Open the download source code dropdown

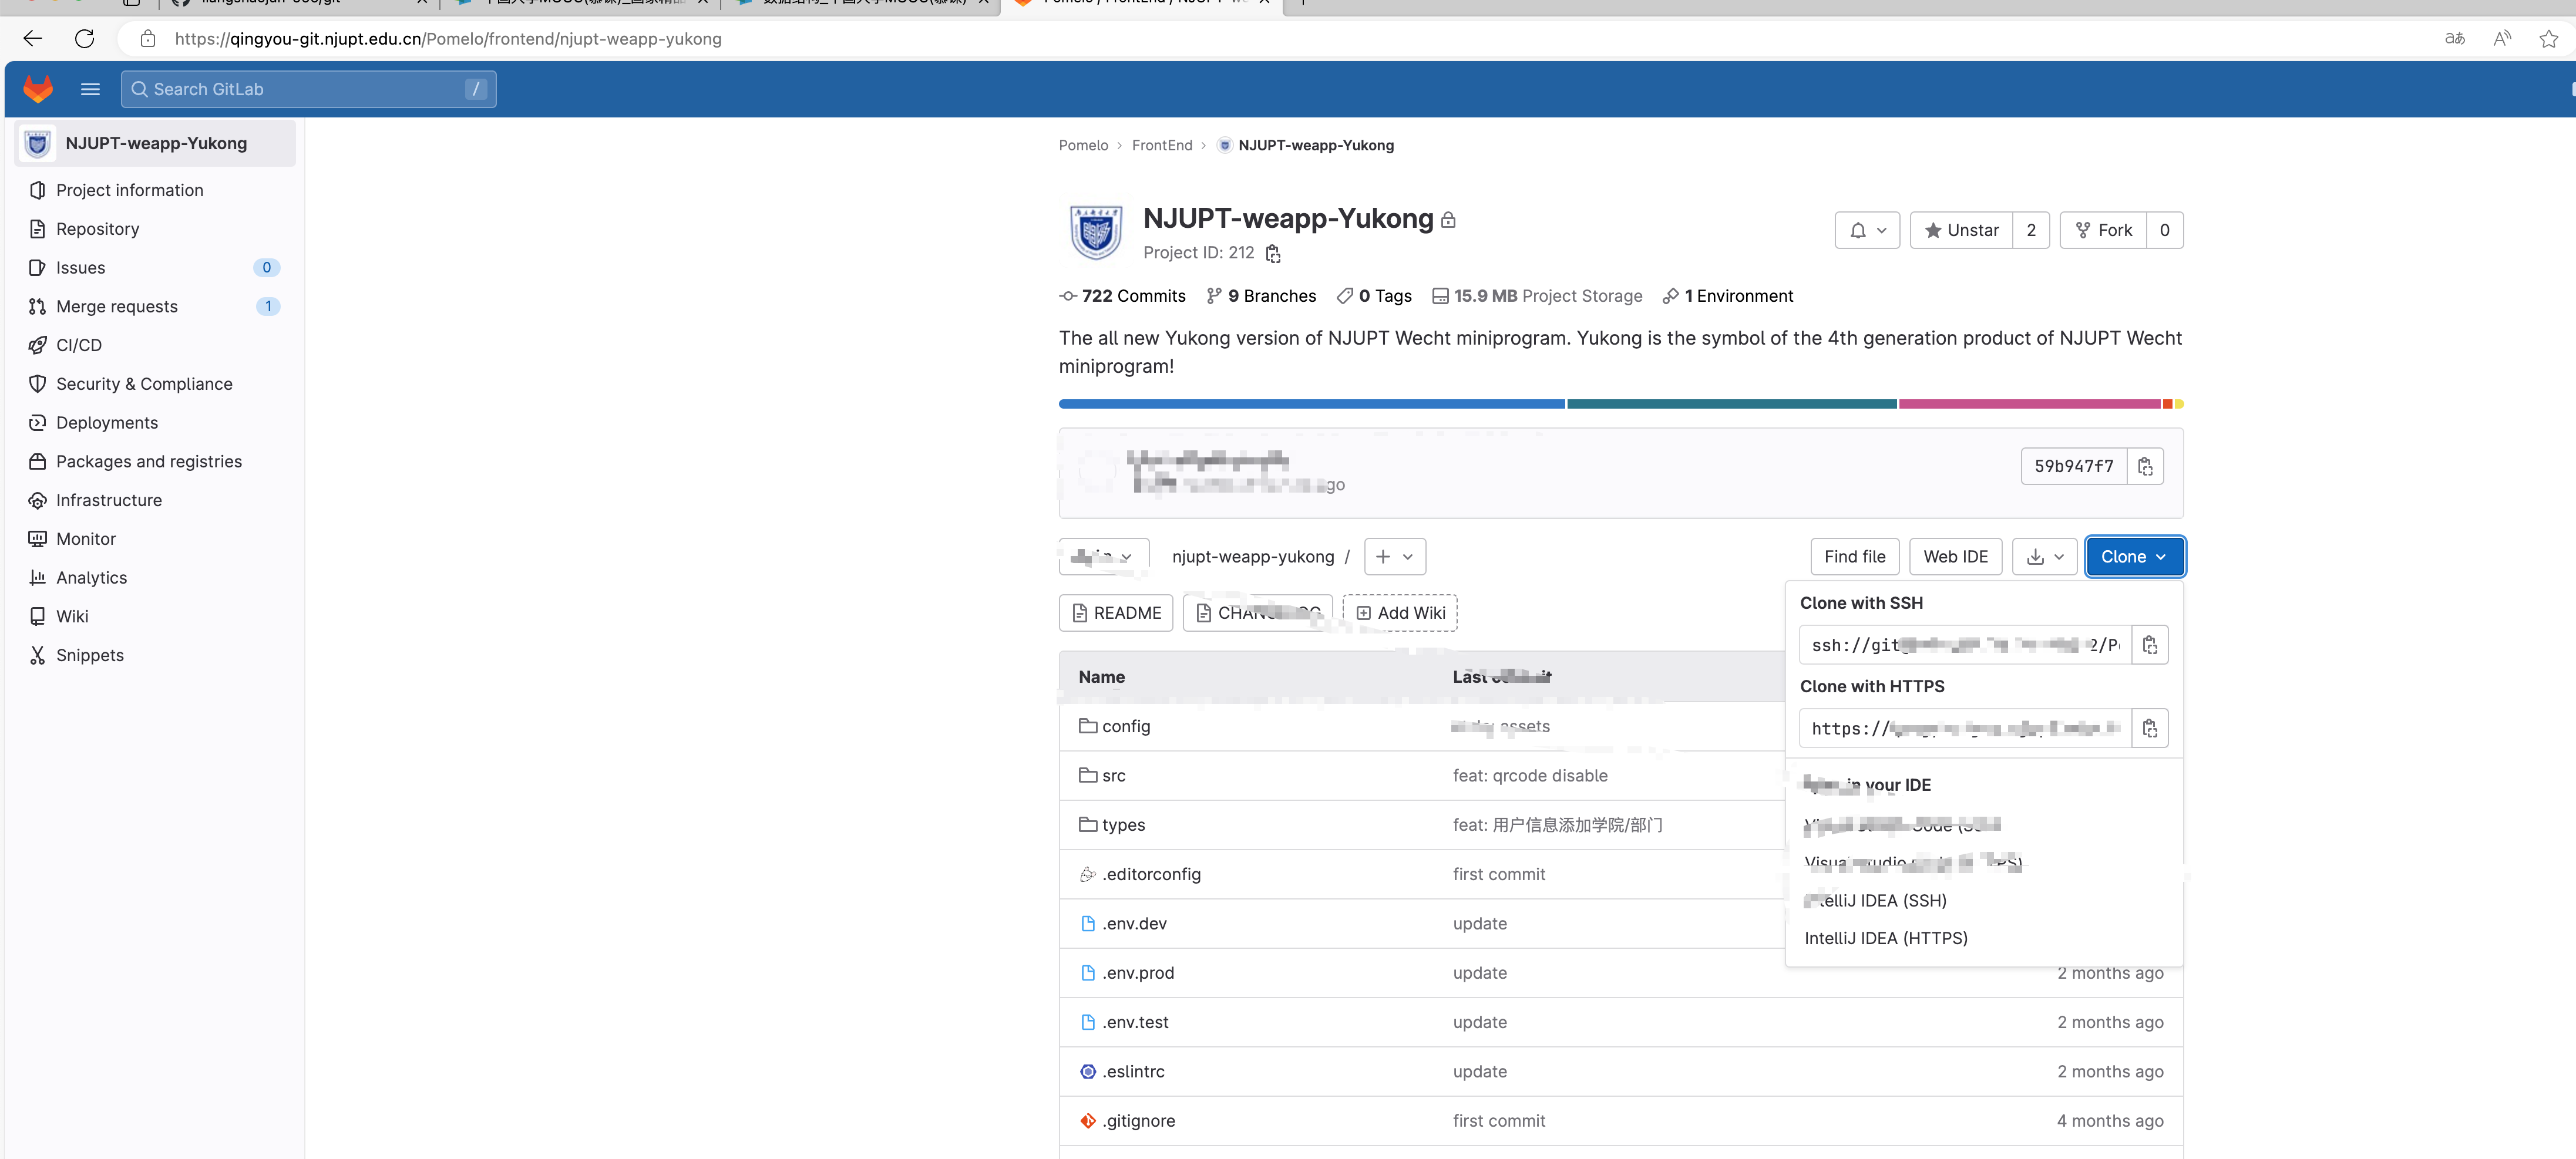2045,556
